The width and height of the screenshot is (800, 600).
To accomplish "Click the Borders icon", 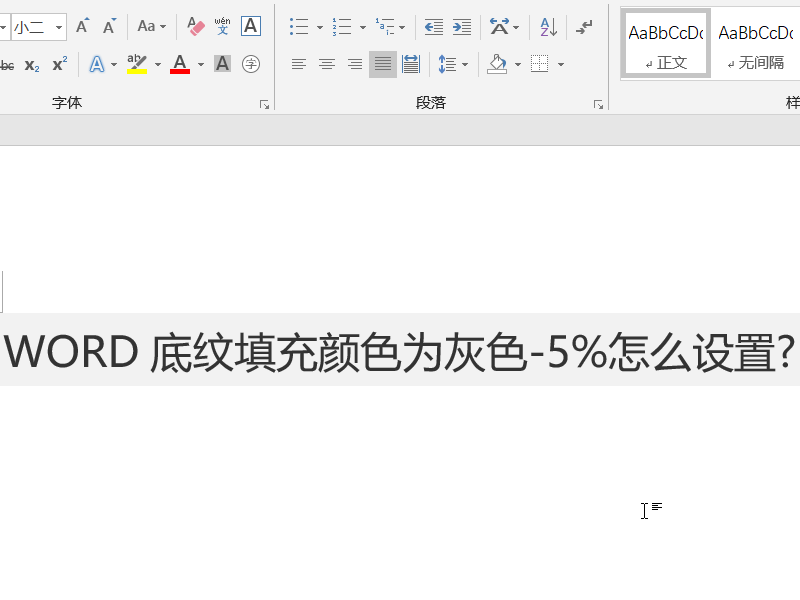I will point(539,64).
